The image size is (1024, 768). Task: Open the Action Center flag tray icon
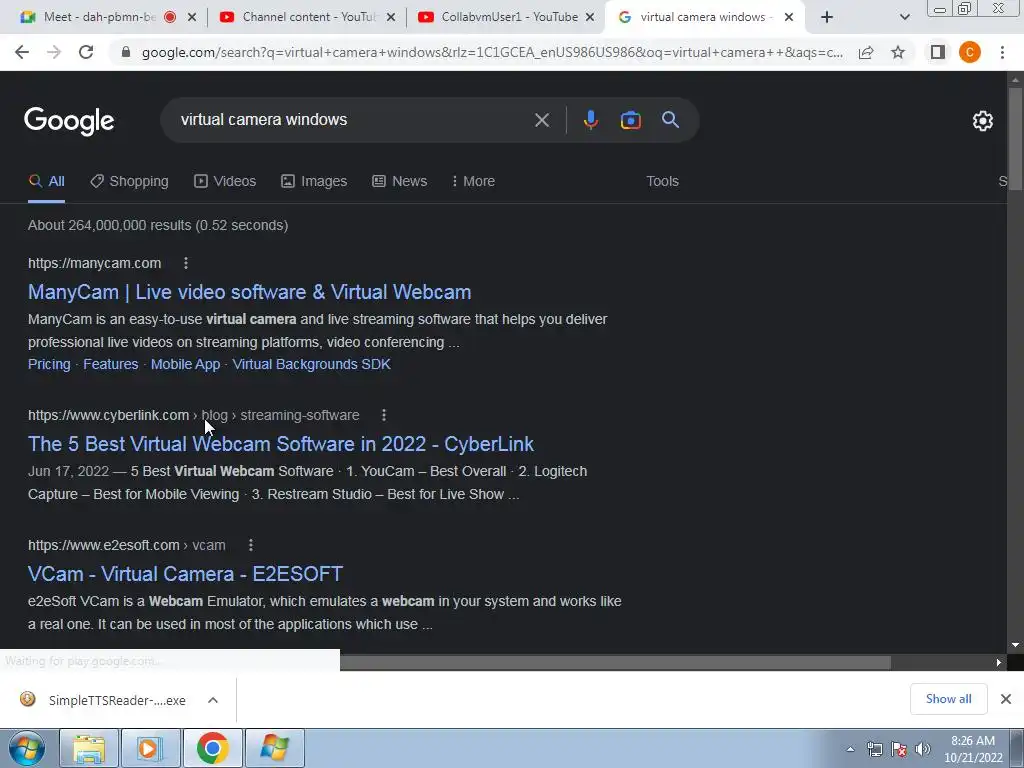[x=899, y=749]
